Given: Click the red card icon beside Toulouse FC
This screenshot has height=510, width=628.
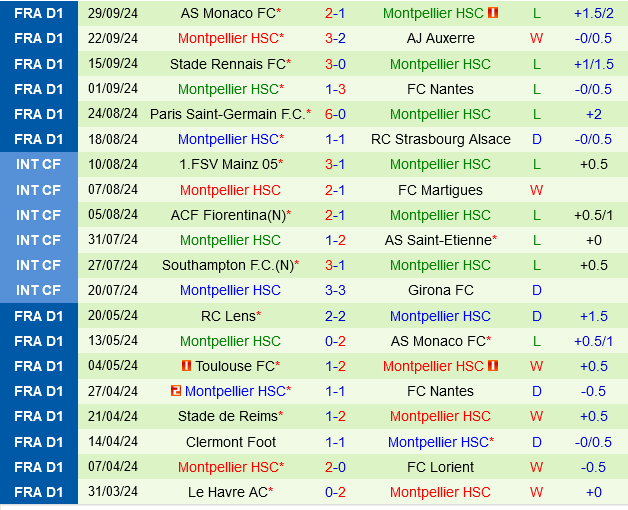Looking at the screenshot, I should (186, 366).
